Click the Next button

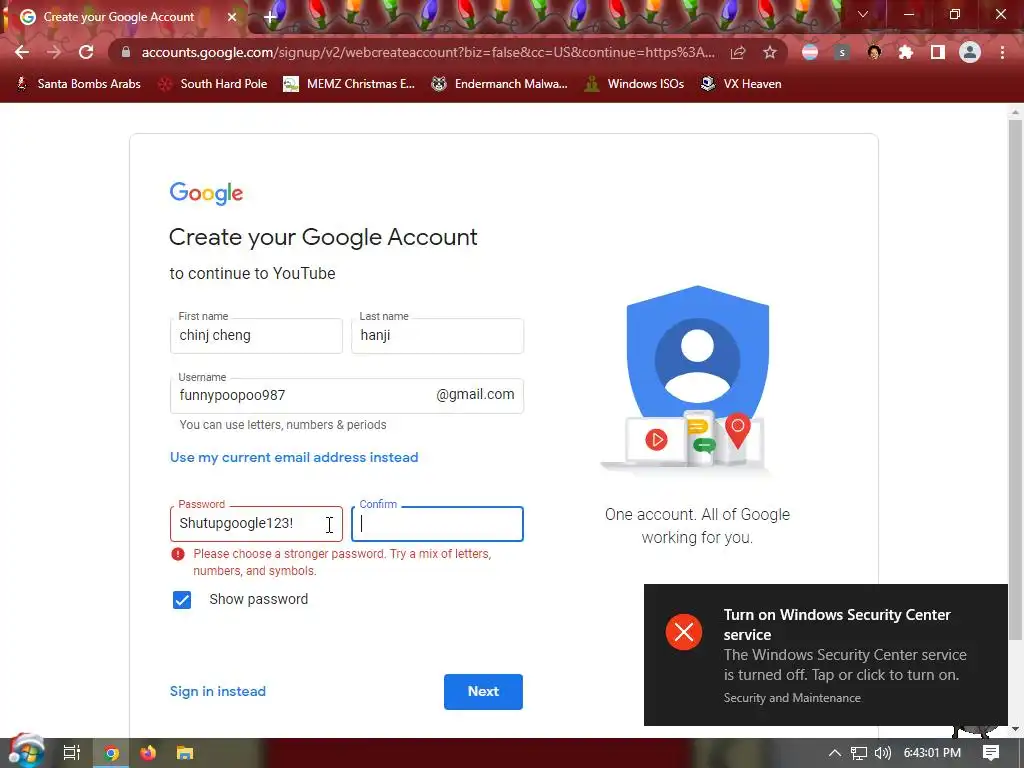coord(483,692)
